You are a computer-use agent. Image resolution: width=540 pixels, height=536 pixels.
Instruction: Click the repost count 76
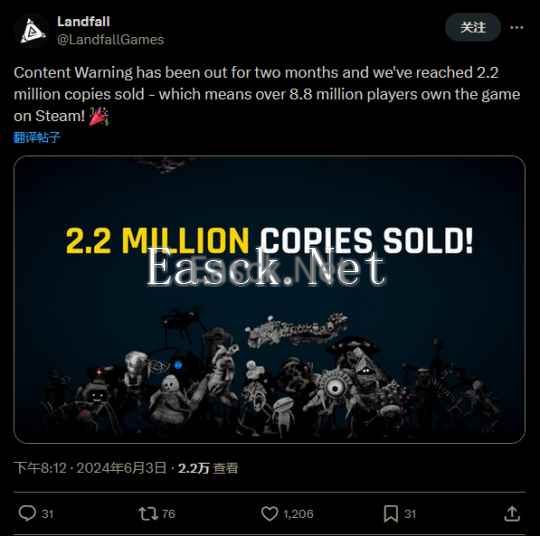pos(168,514)
